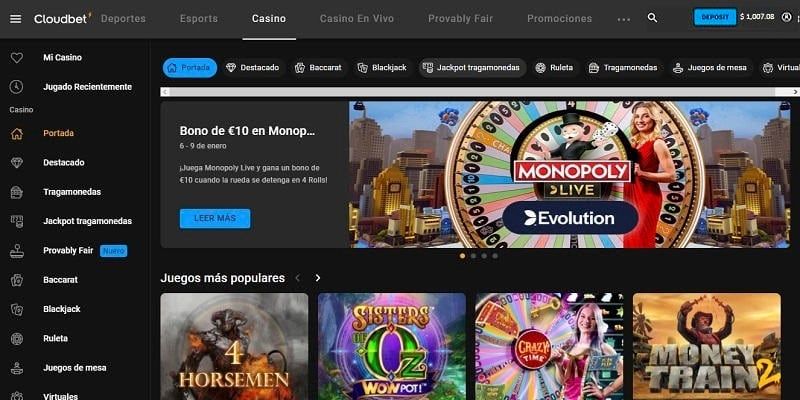Expand the three-dots more navigation menu
Viewport: 800px width, 400px height.
623,19
